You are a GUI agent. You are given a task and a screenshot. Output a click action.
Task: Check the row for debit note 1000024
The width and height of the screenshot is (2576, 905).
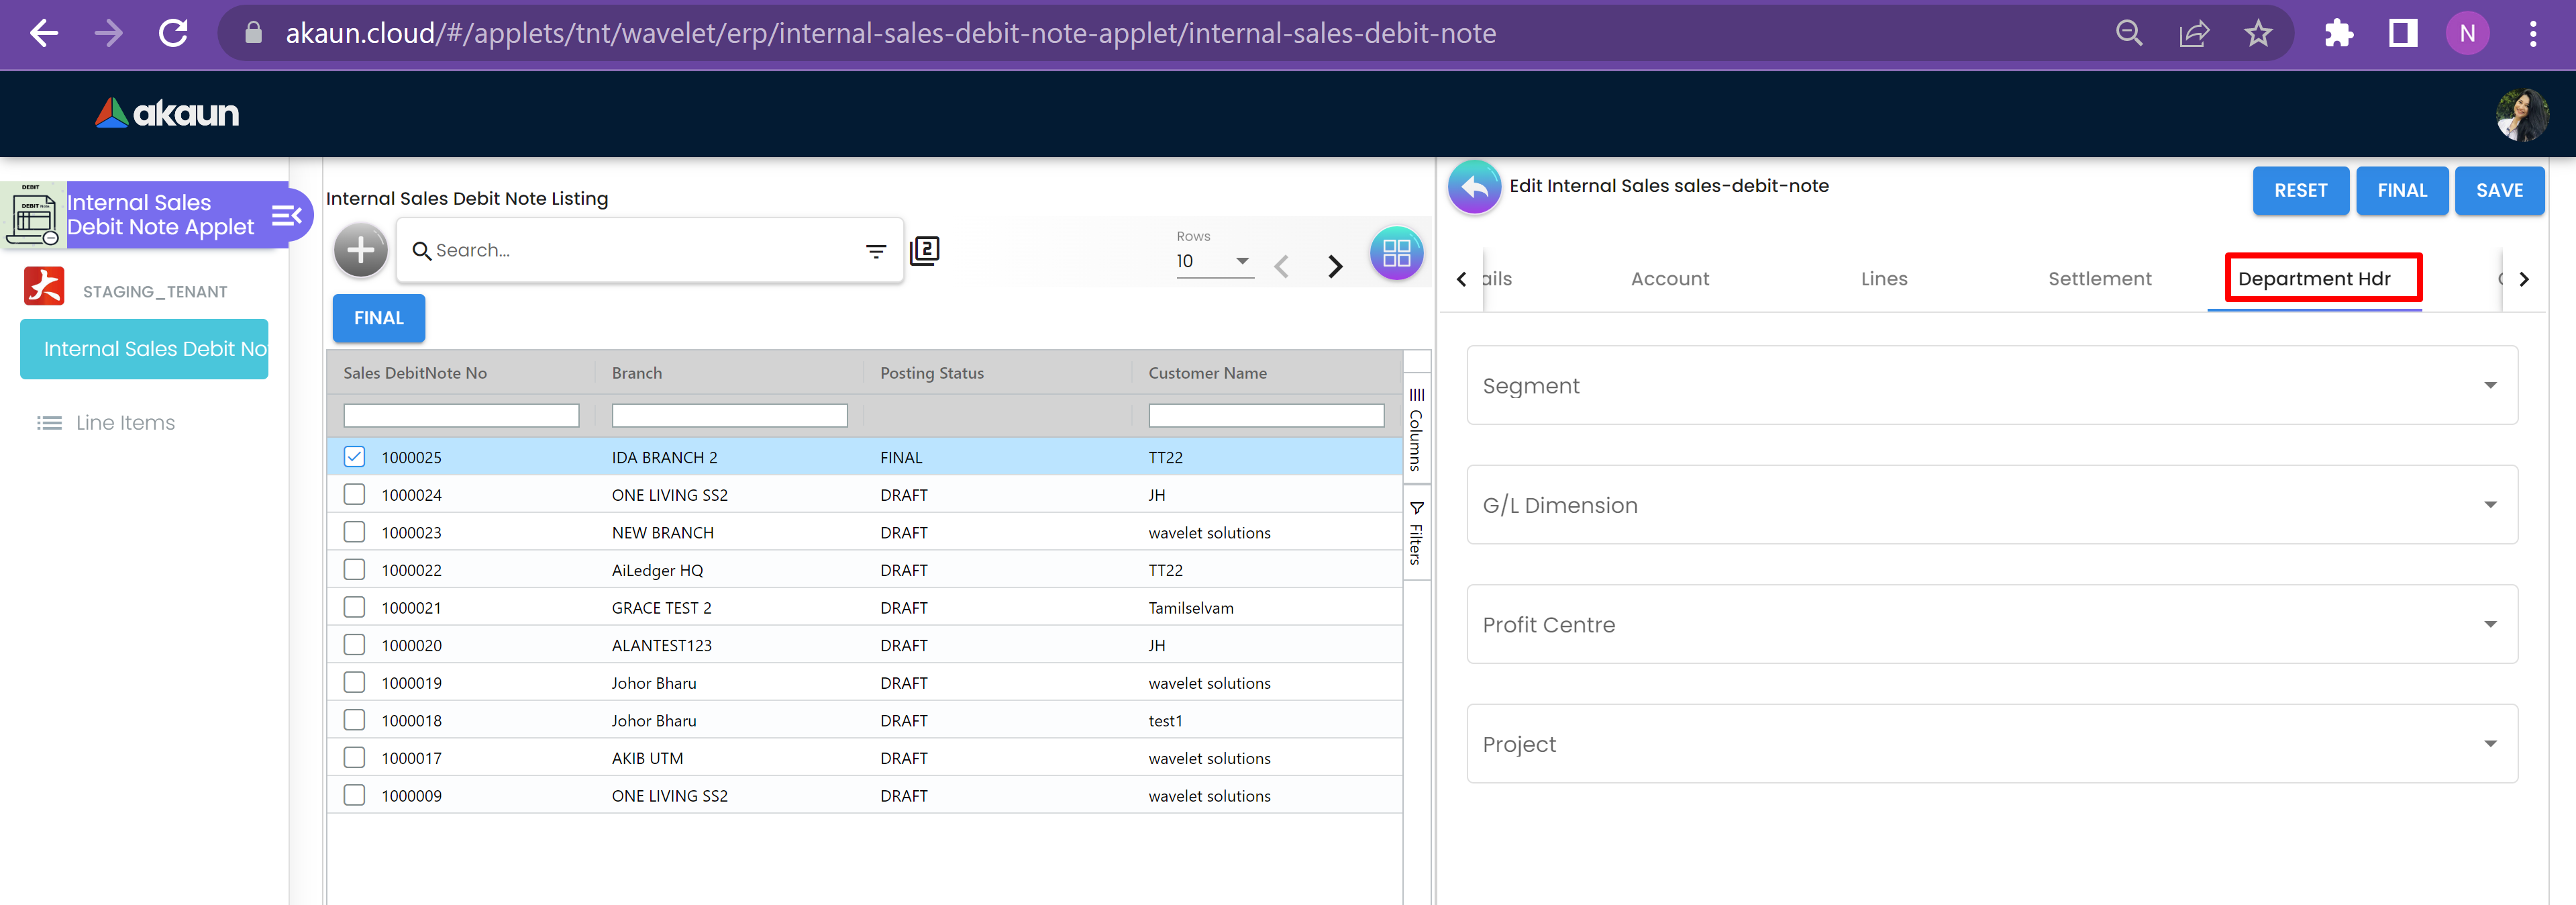coord(354,495)
